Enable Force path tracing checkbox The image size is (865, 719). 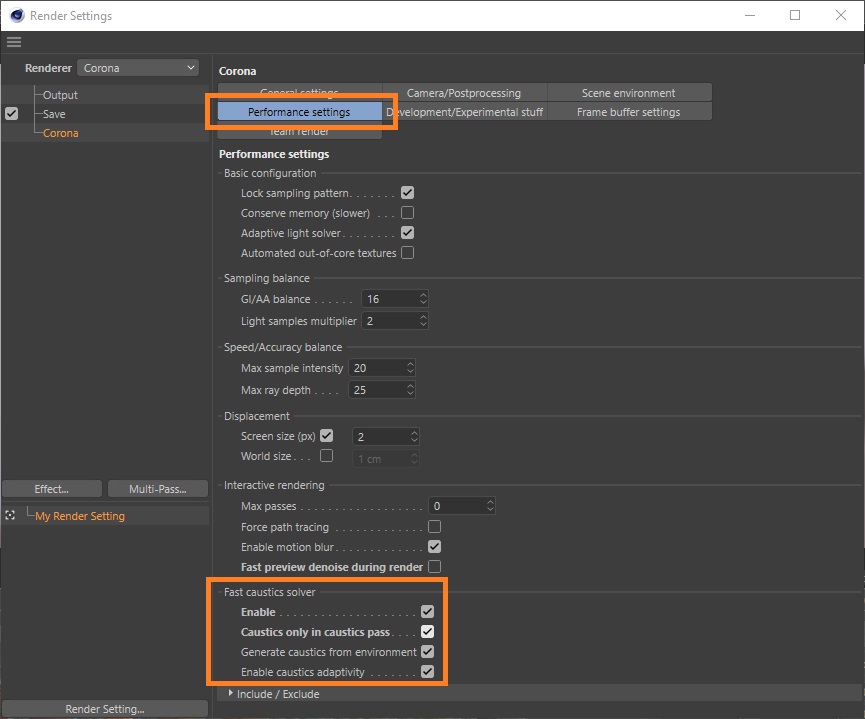434,526
